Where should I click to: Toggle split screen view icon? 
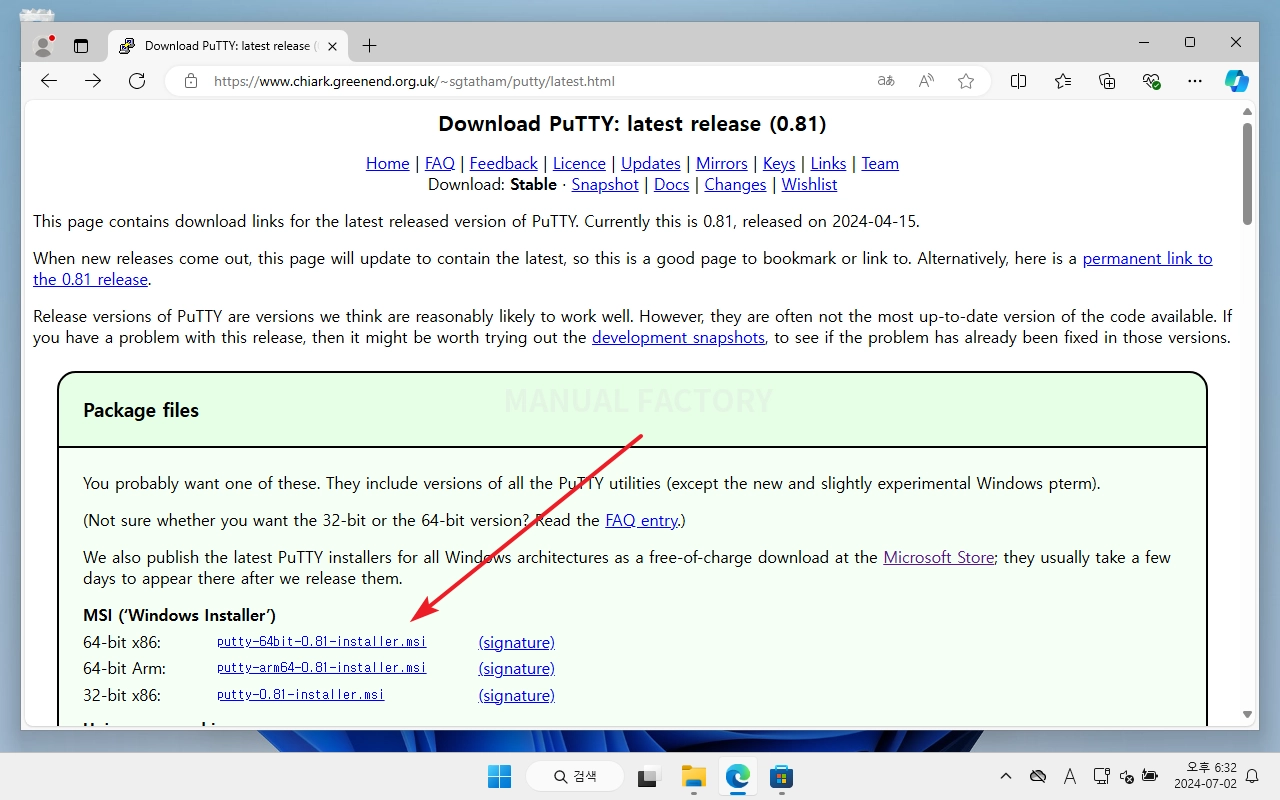[1018, 81]
